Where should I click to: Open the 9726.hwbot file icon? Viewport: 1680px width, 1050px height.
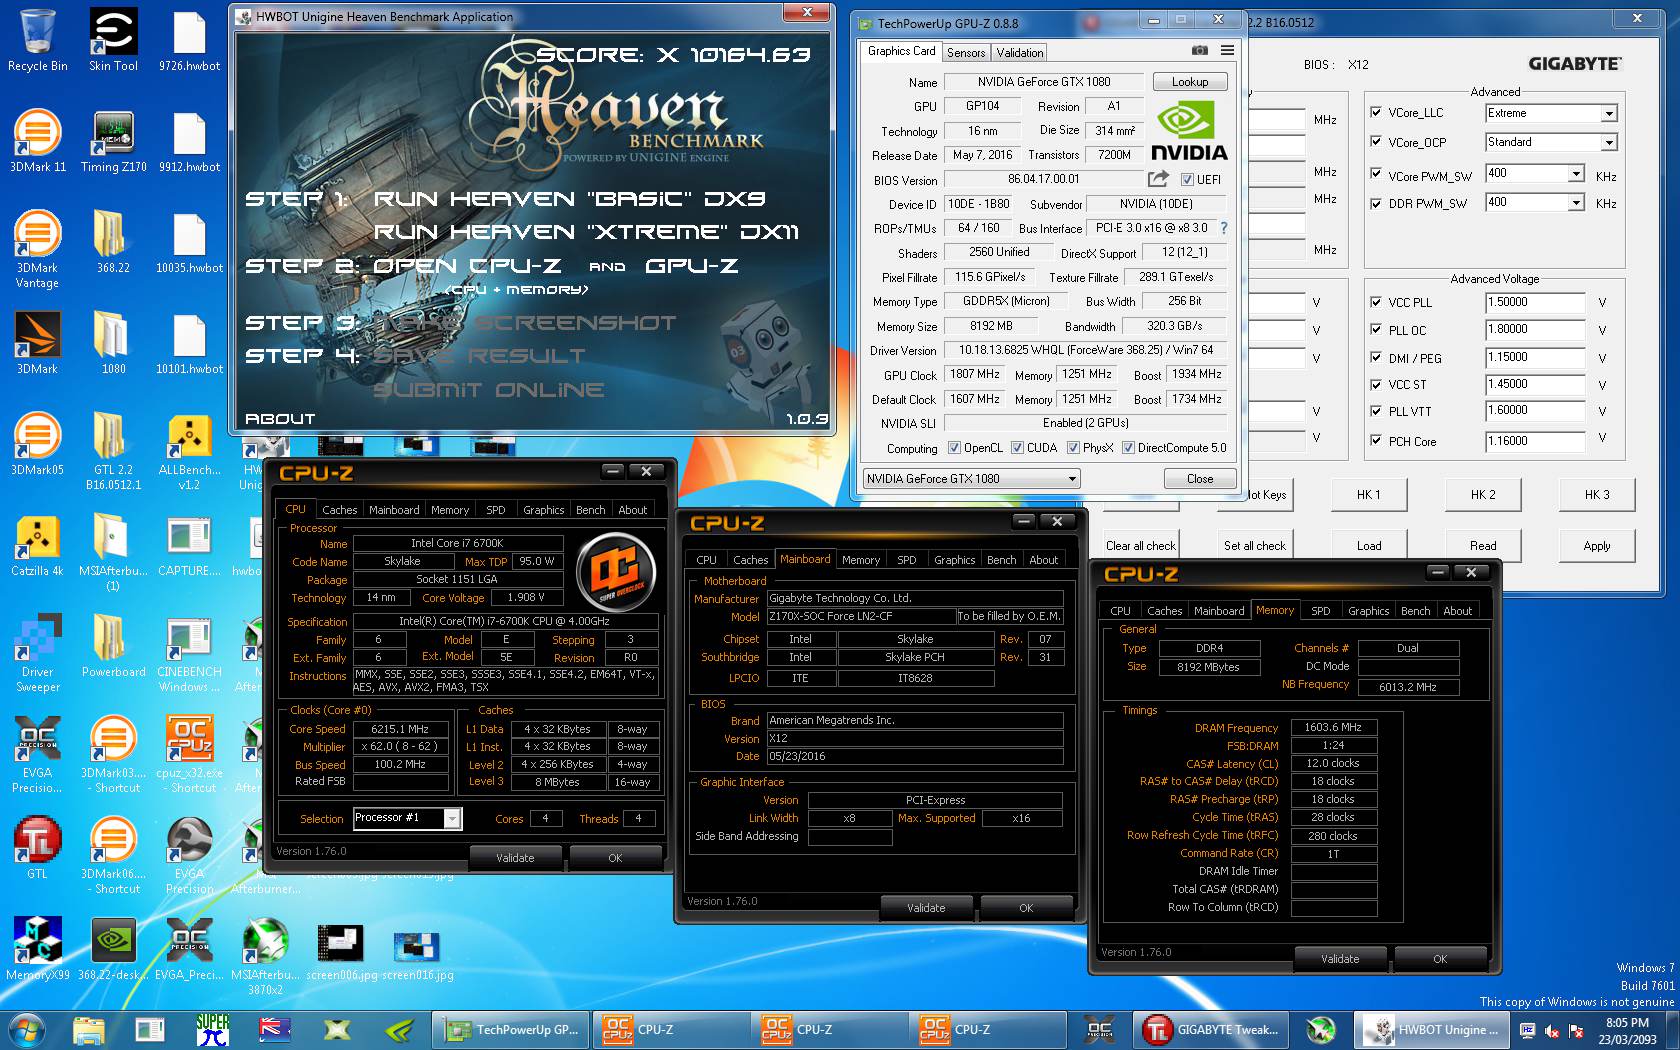pyautogui.click(x=189, y=40)
